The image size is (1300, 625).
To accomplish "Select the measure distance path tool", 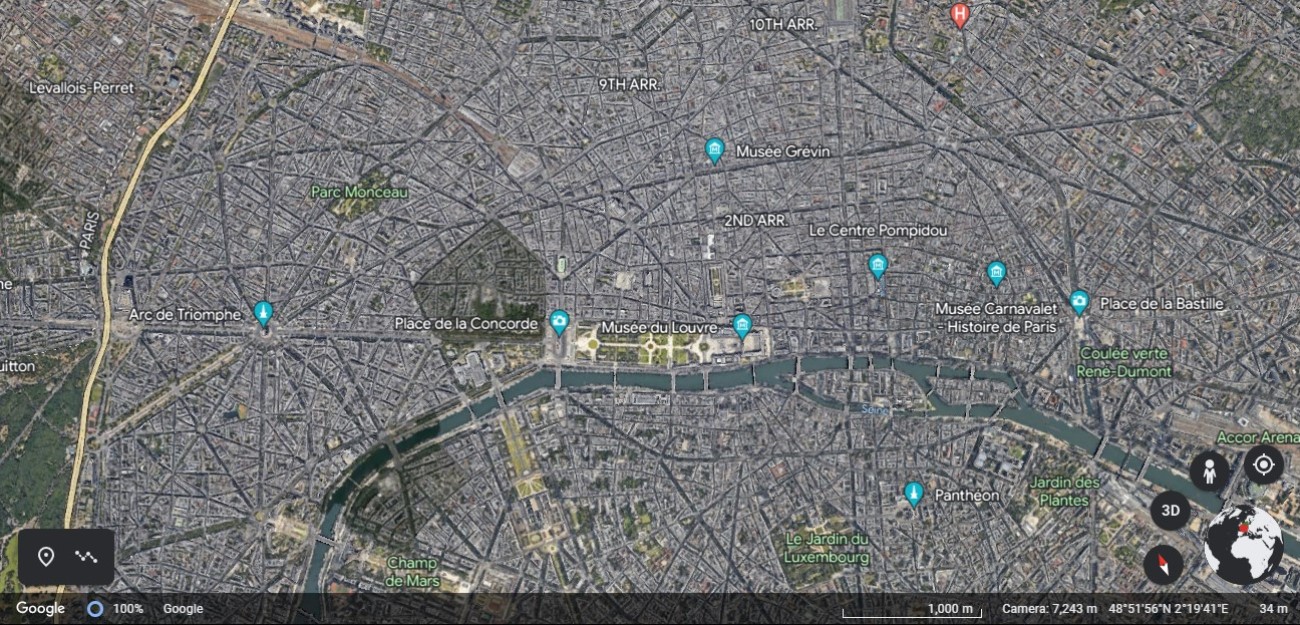I will (86, 557).
